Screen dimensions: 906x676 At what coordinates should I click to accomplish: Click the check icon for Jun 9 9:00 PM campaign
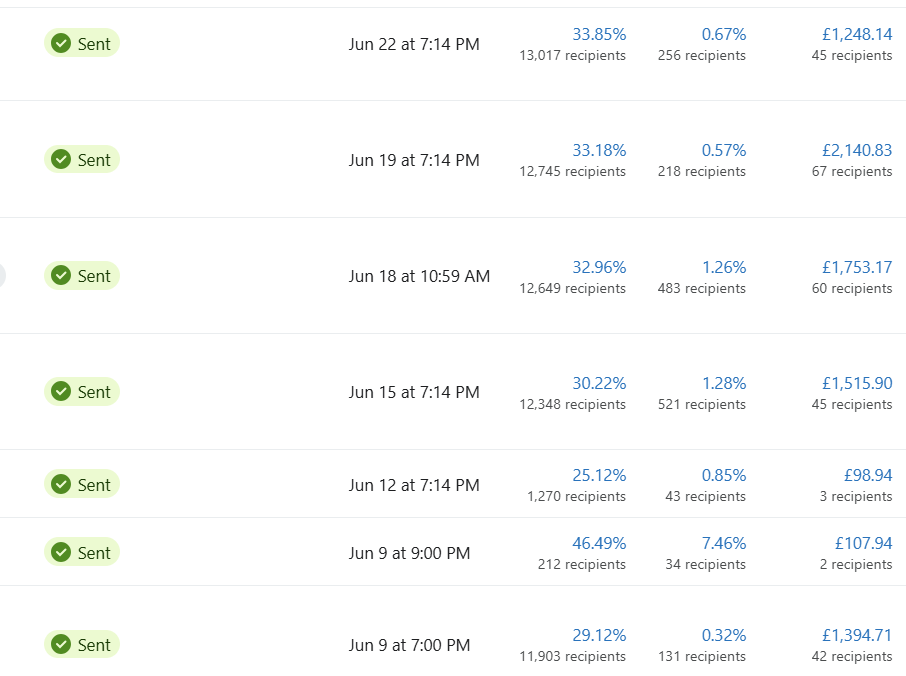point(61,553)
